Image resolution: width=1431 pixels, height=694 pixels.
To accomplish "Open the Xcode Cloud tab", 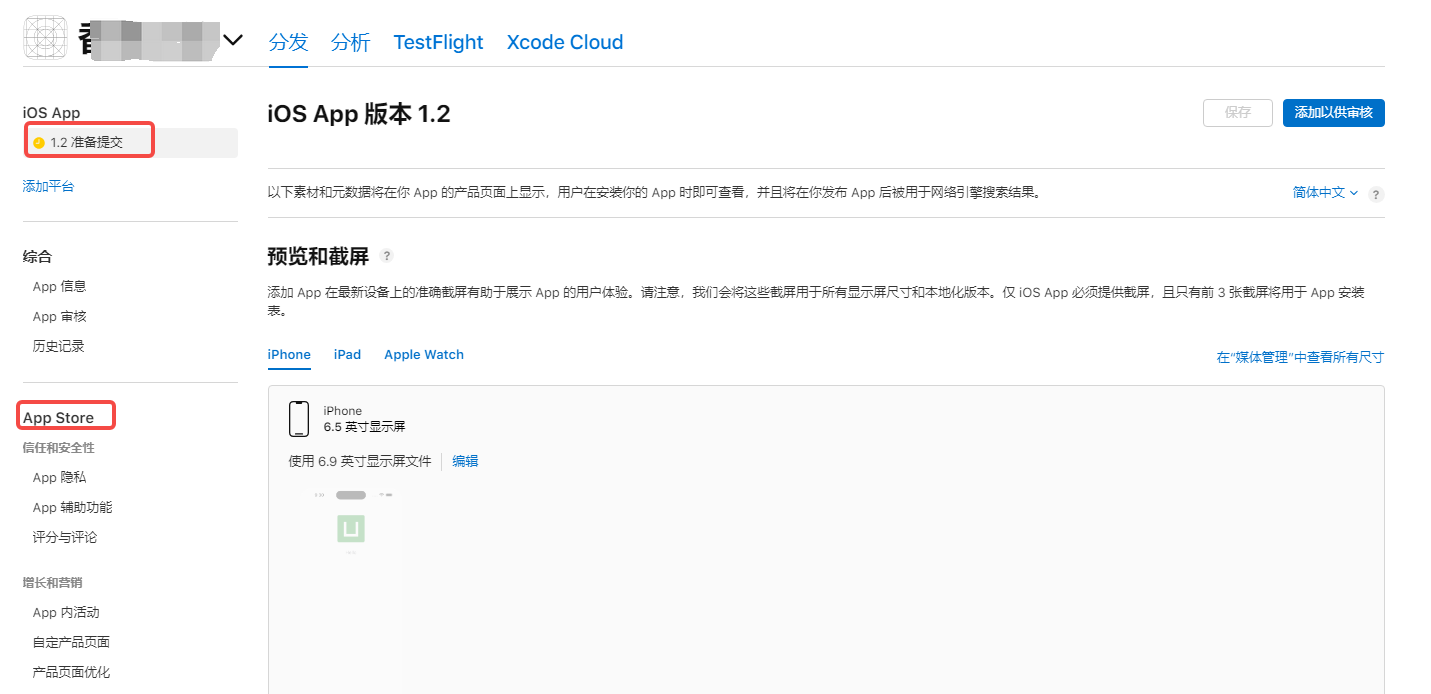I will 565,42.
